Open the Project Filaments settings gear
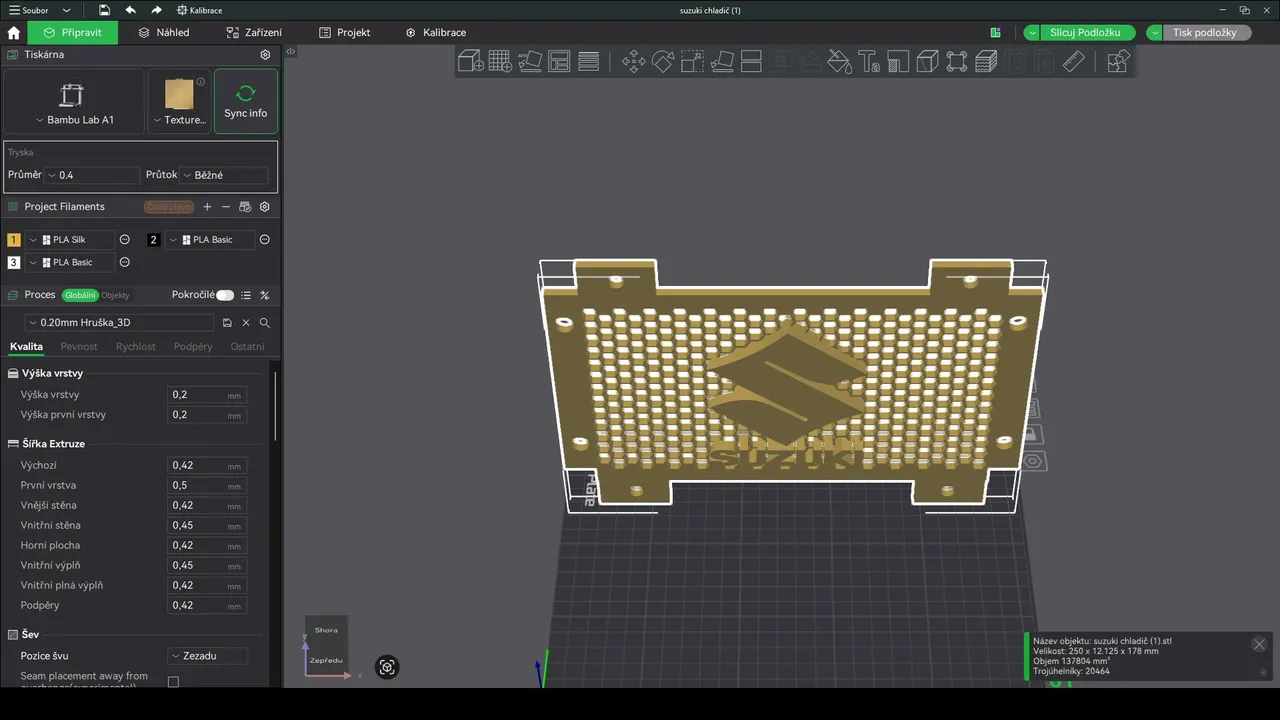1280x720 pixels. pyautogui.click(x=265, y=207)
